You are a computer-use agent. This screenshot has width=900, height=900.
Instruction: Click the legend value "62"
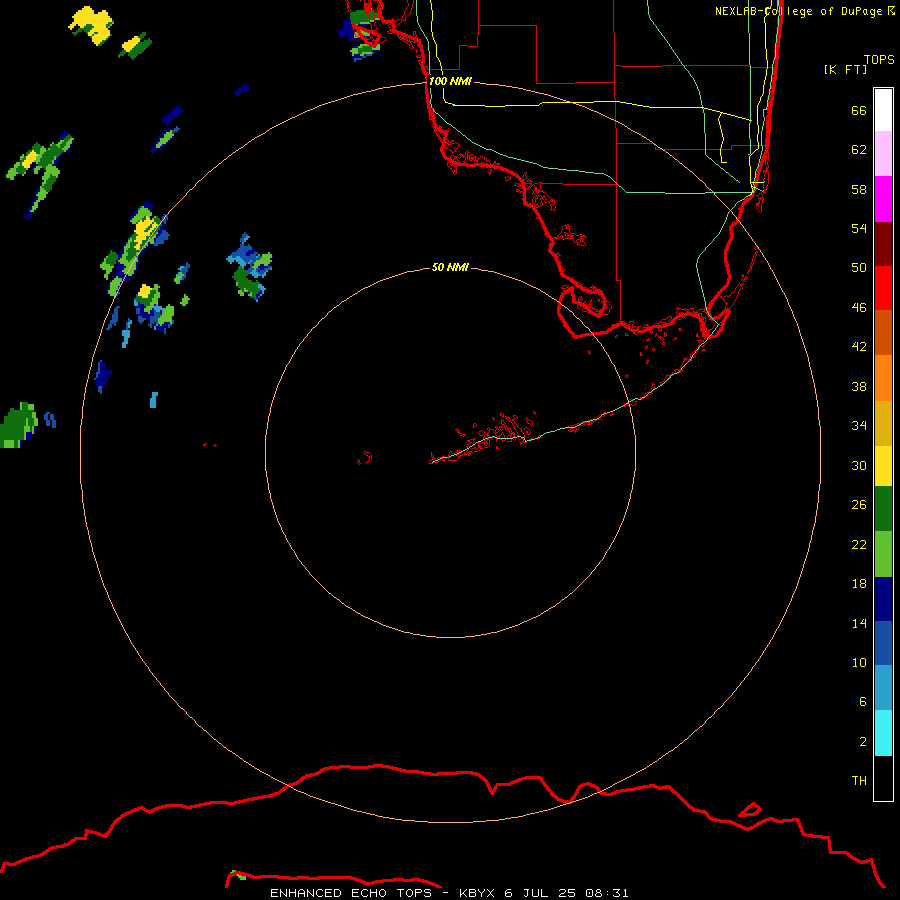coord(859,150)
